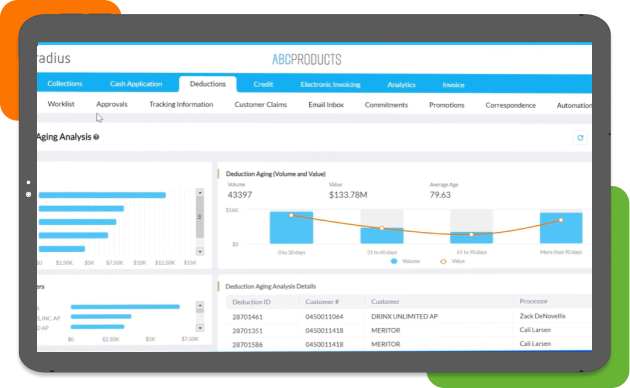Open the Email Inbox submenu

point(326,105)
